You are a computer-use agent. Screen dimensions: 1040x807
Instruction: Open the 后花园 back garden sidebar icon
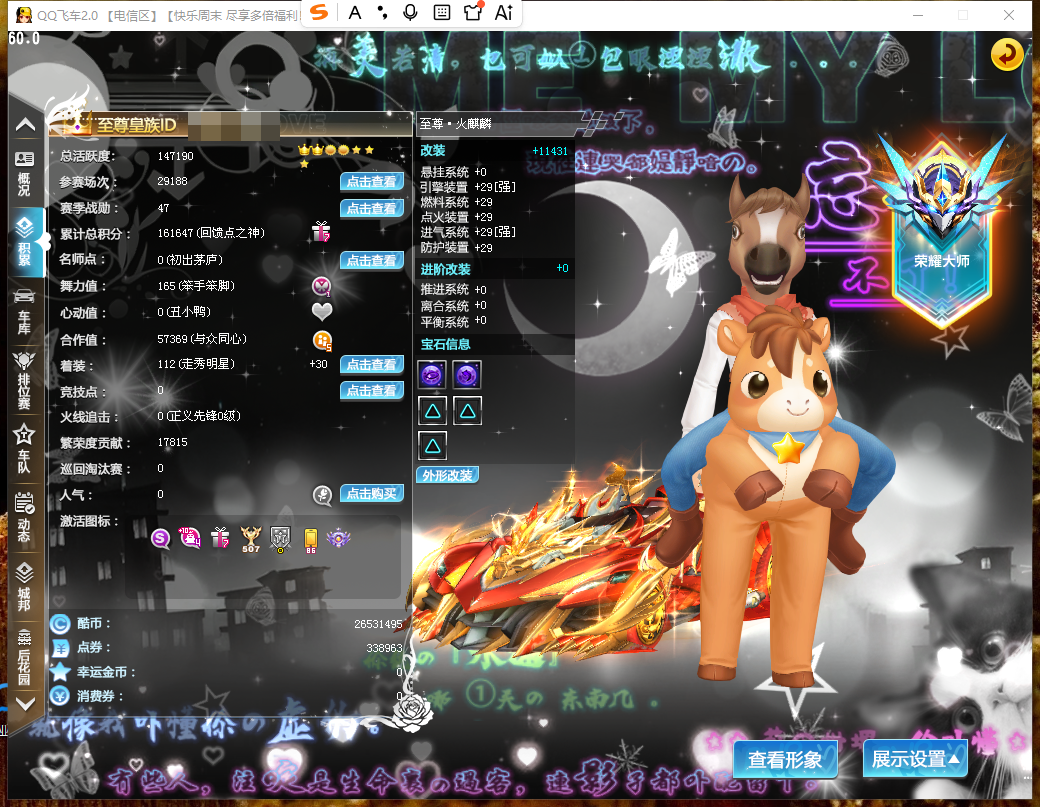coord(25,656)
